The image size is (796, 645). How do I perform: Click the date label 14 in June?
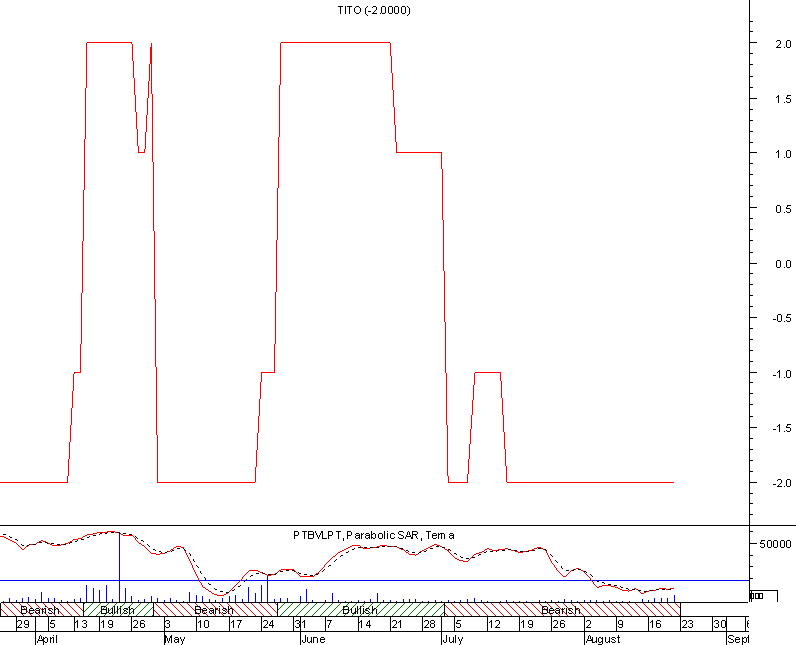click(365, 624)
